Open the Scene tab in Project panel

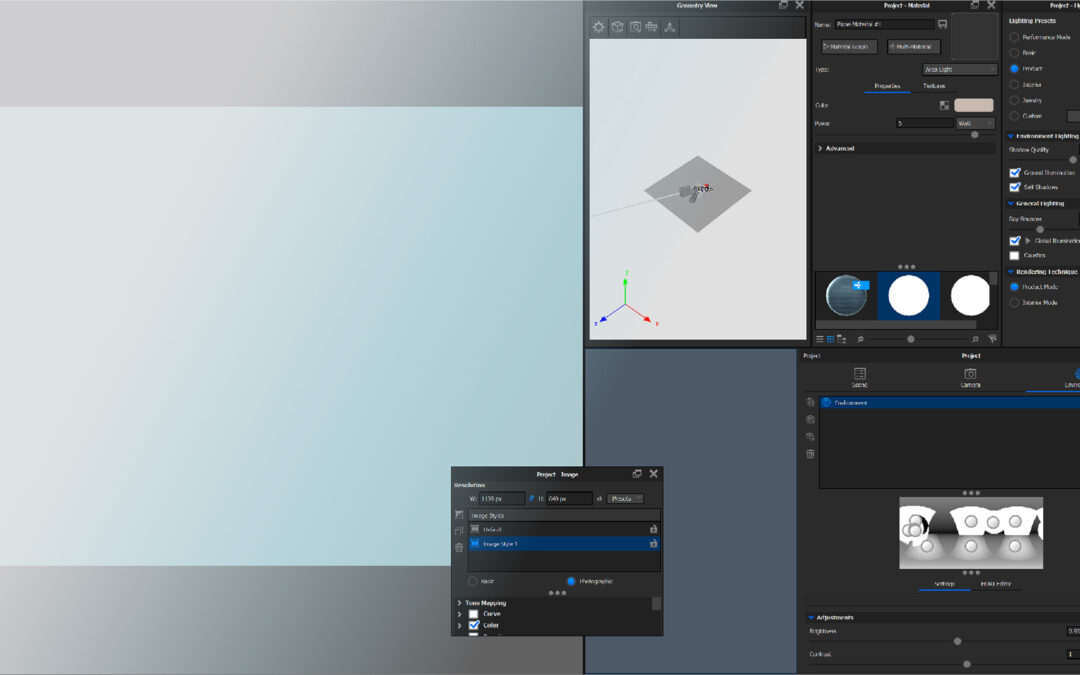pyautogui.click(x=860, y=377)
